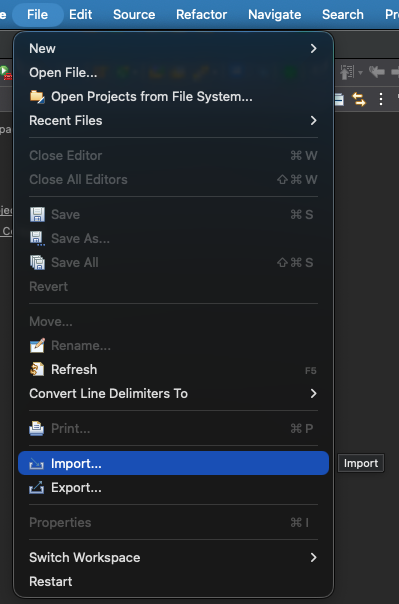Click the Open Projects from File System folder icon
This screenshot has height=604, width=399.
pos(37,97)
